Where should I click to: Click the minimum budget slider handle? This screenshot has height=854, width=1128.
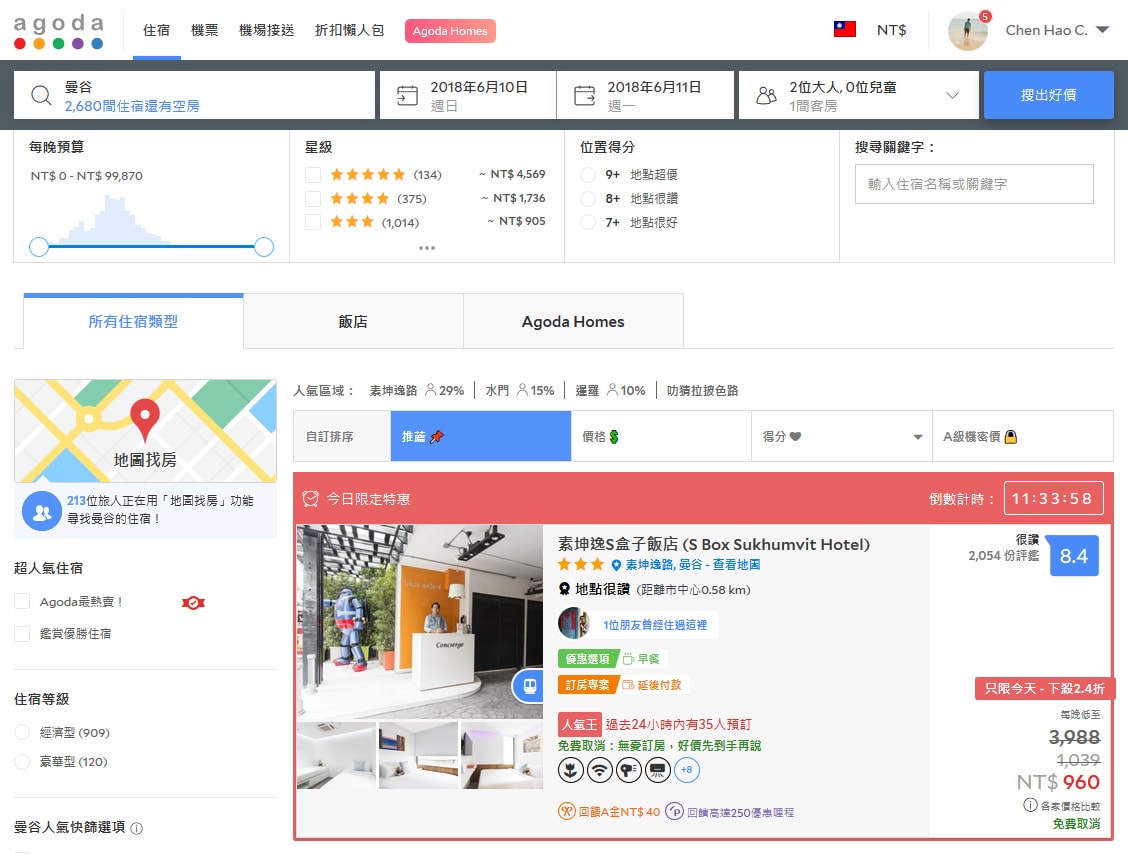point(39,247)
